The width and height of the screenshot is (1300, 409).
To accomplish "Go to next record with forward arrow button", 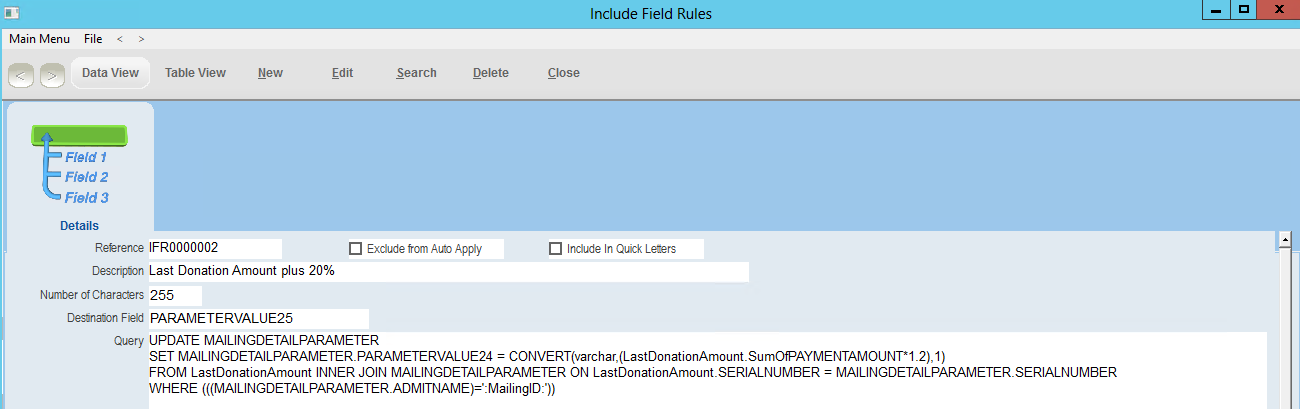I will click(52, 74).
